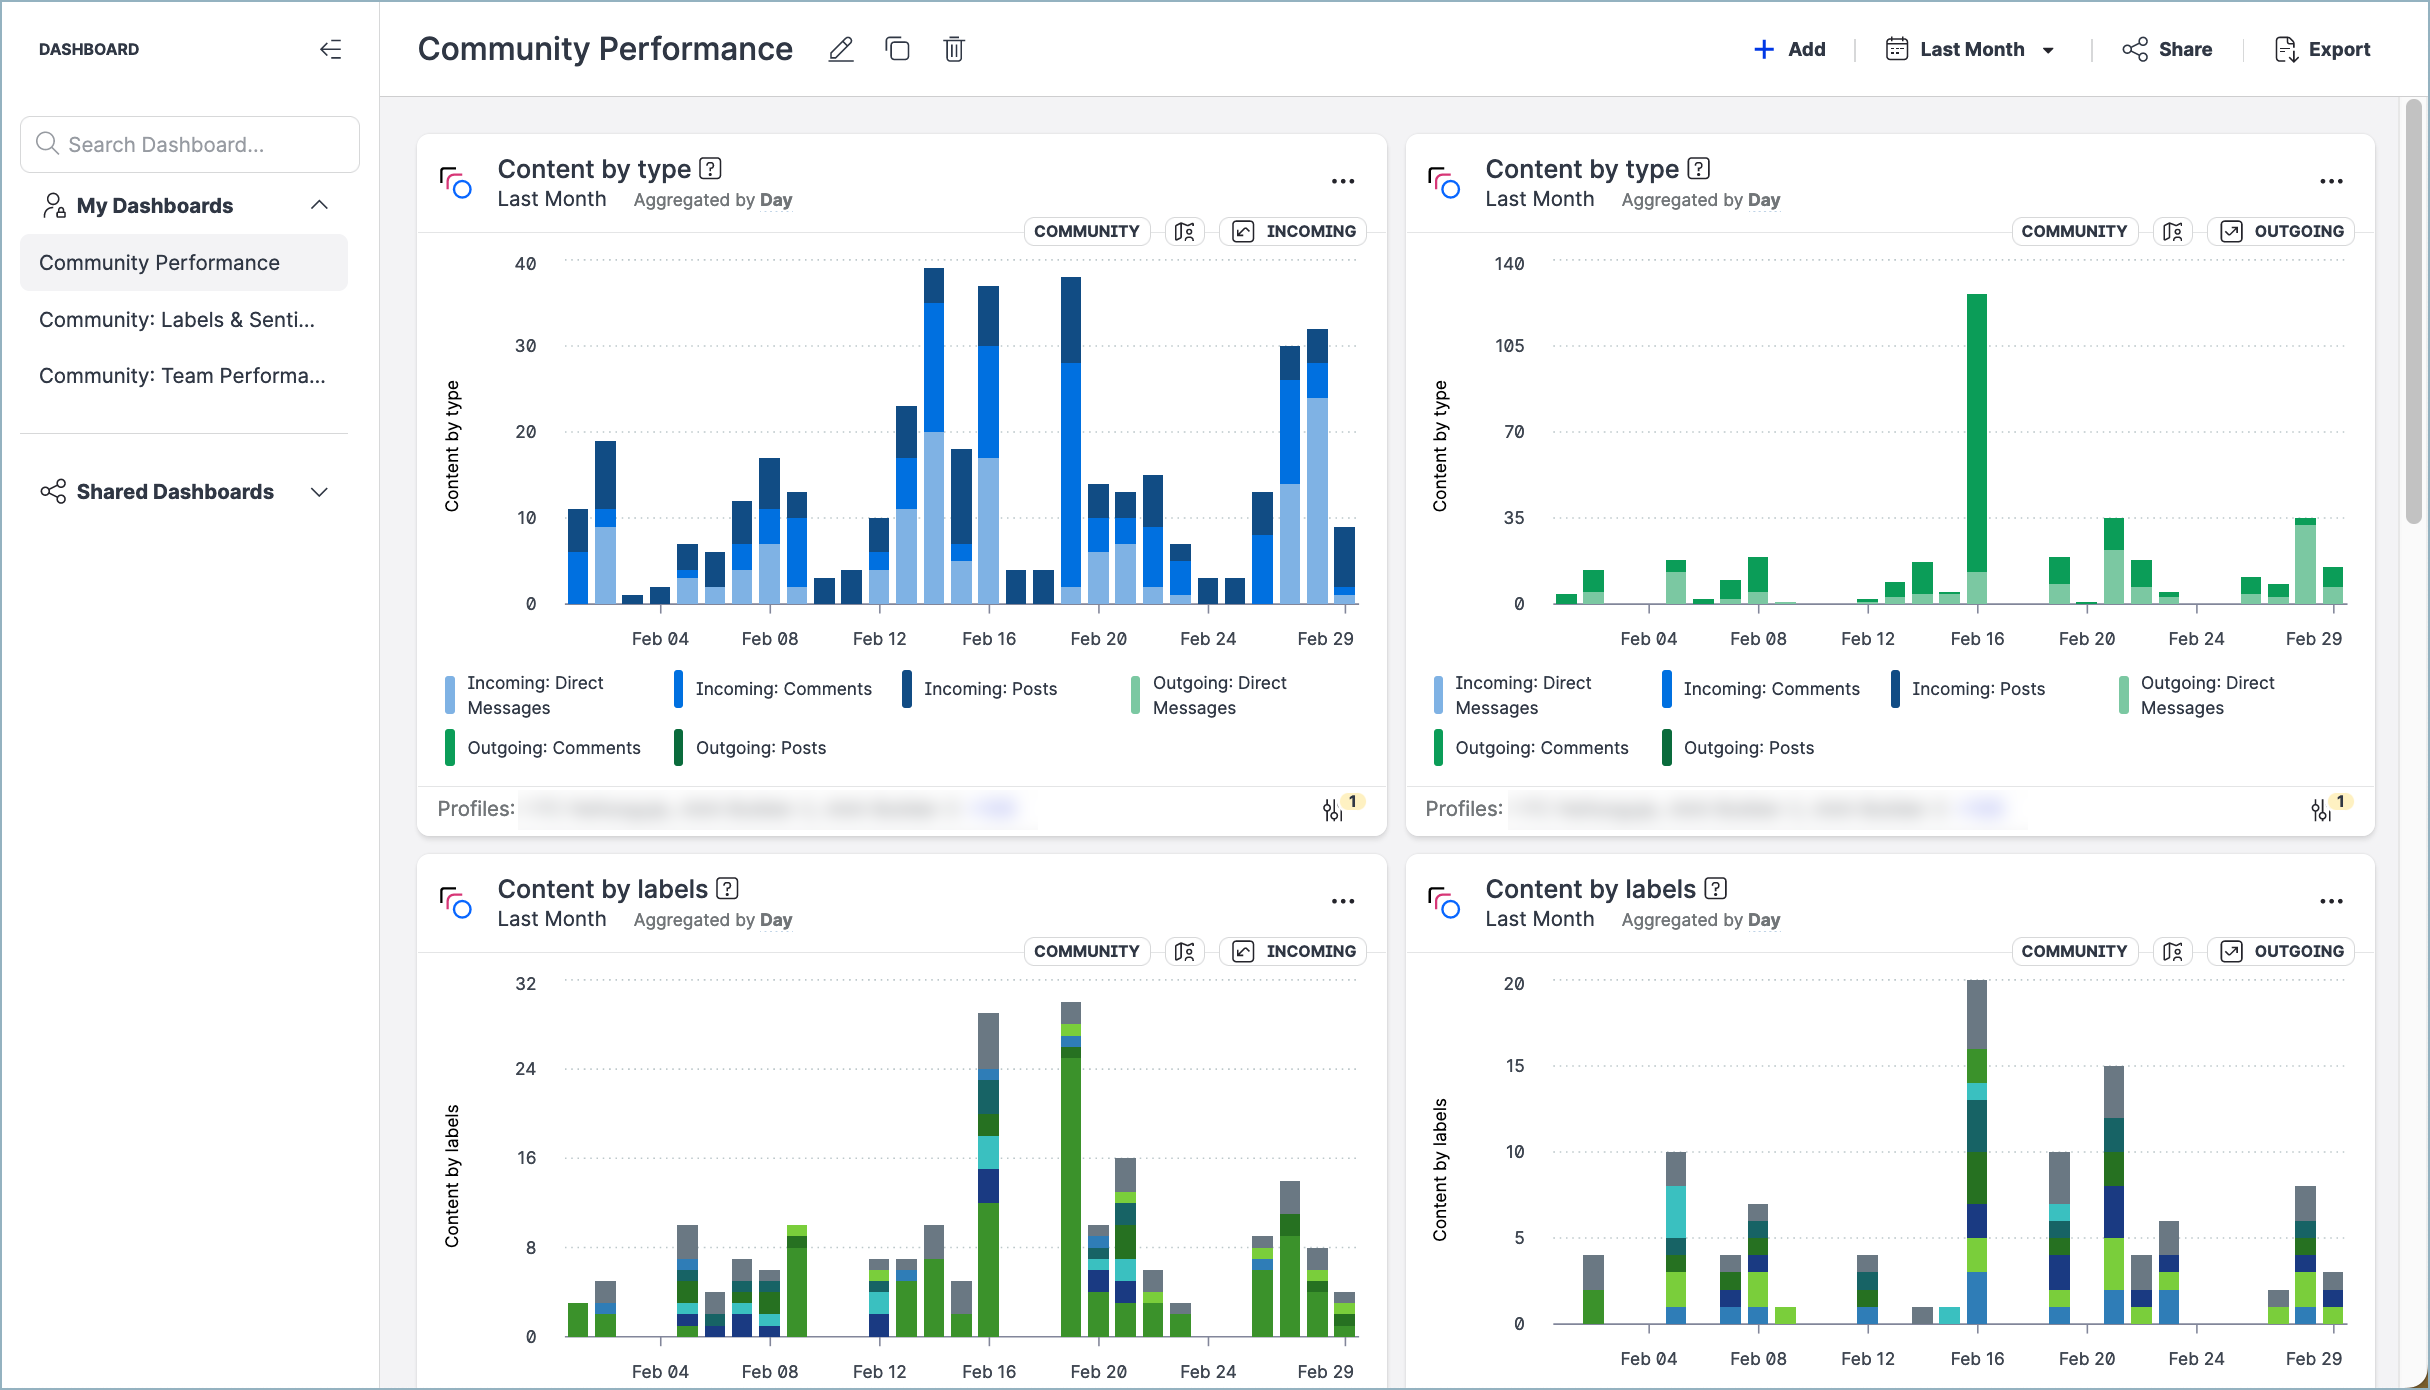The height and width of the screenshot is (1390, 2430).
Task: Open the Last Month date range dropdown
Action: [x=1970, y=49]
